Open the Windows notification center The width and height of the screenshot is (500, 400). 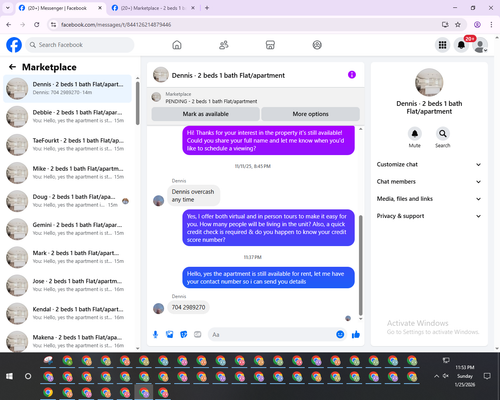point(487,376)
